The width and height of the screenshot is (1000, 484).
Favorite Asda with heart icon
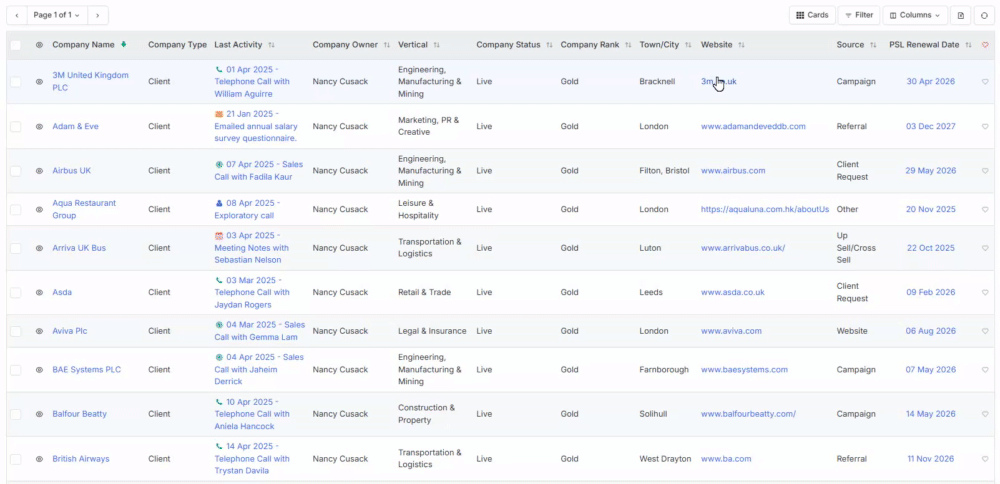[985, 292]
